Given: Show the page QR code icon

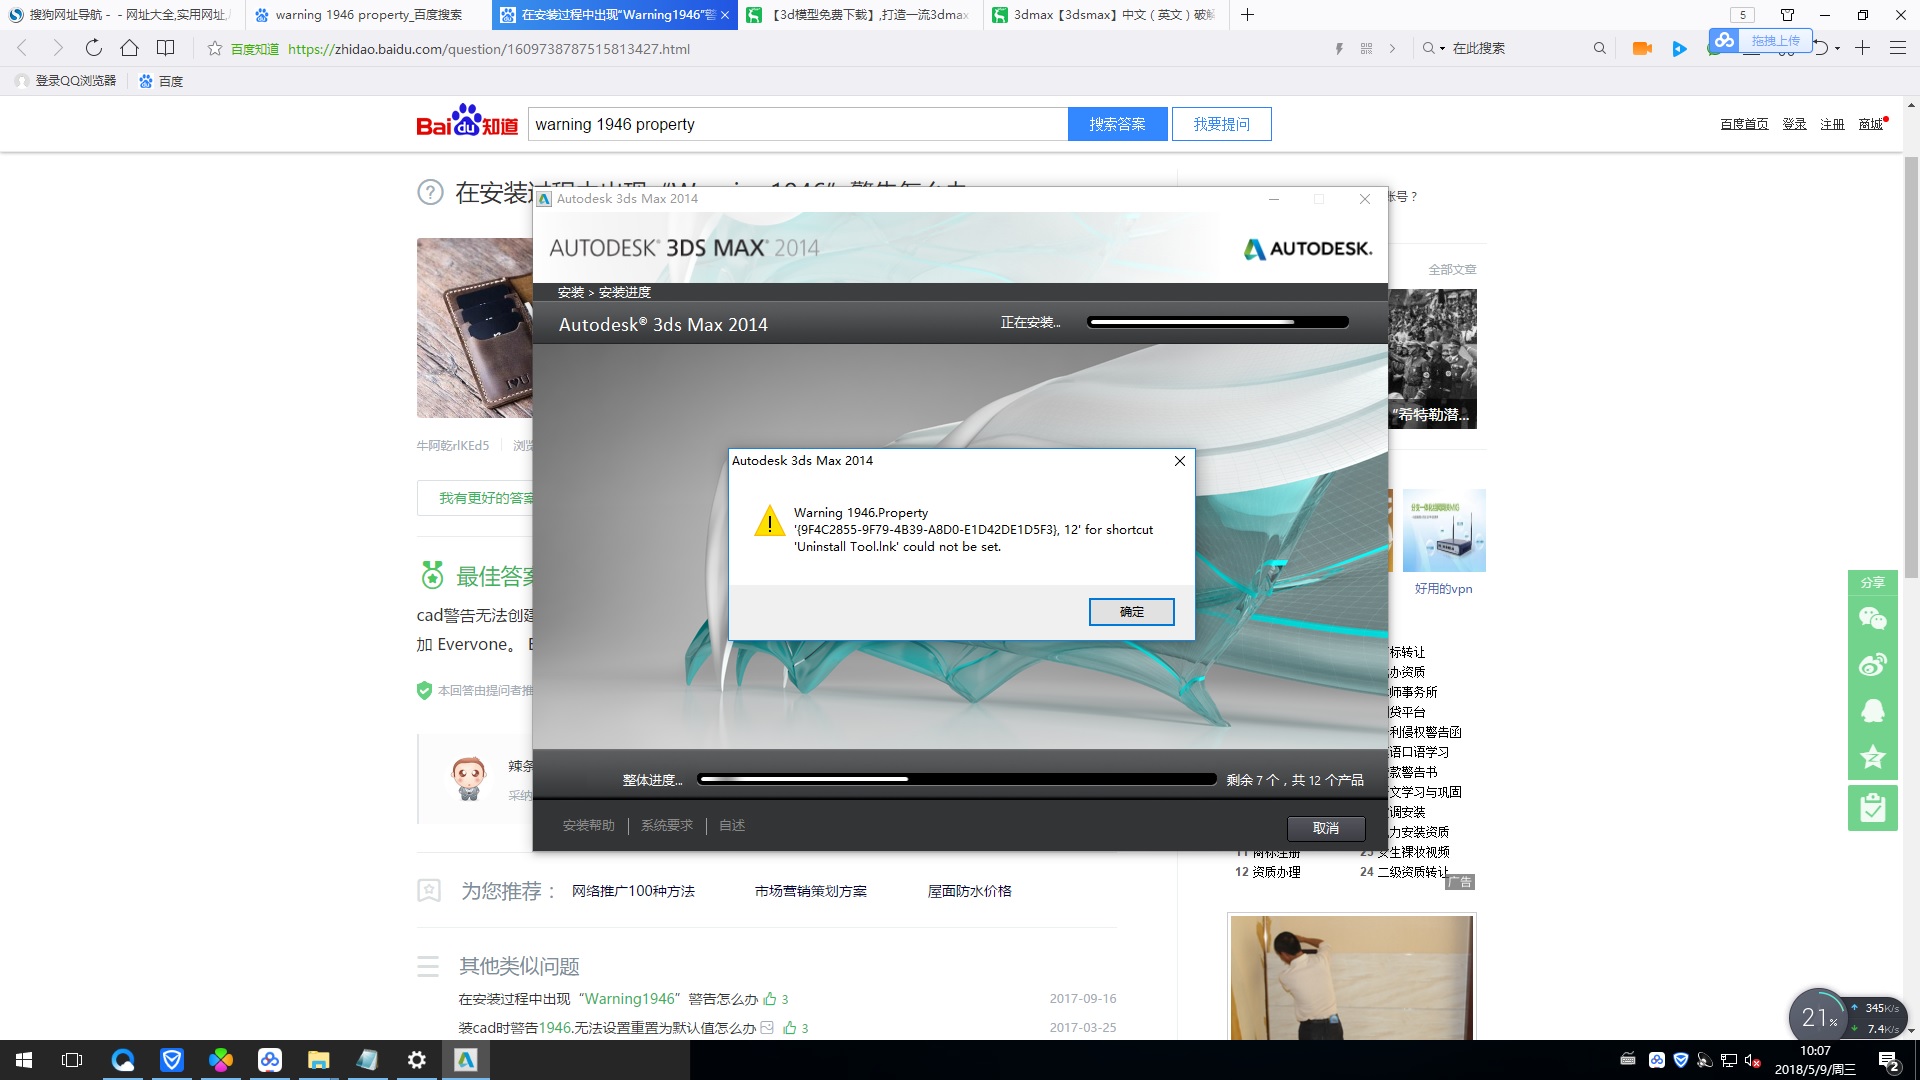Looking at the screenshot, I should 1366,48.
